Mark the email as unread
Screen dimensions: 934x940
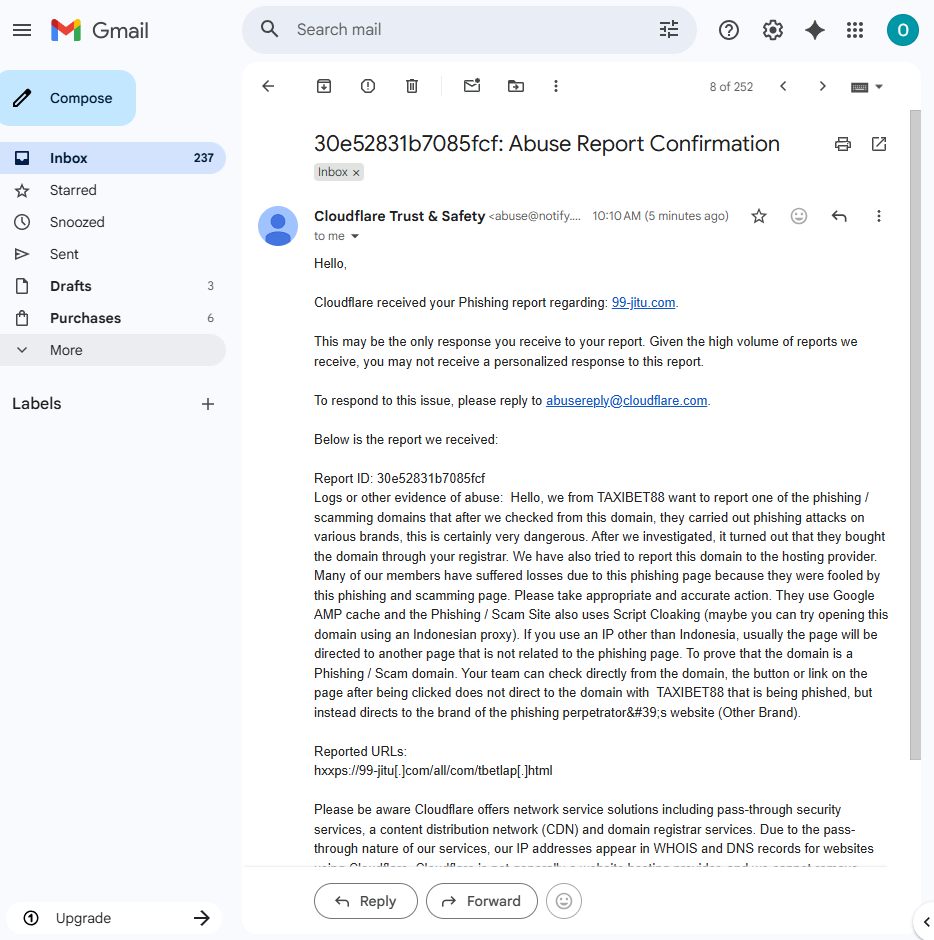(472, 86)
